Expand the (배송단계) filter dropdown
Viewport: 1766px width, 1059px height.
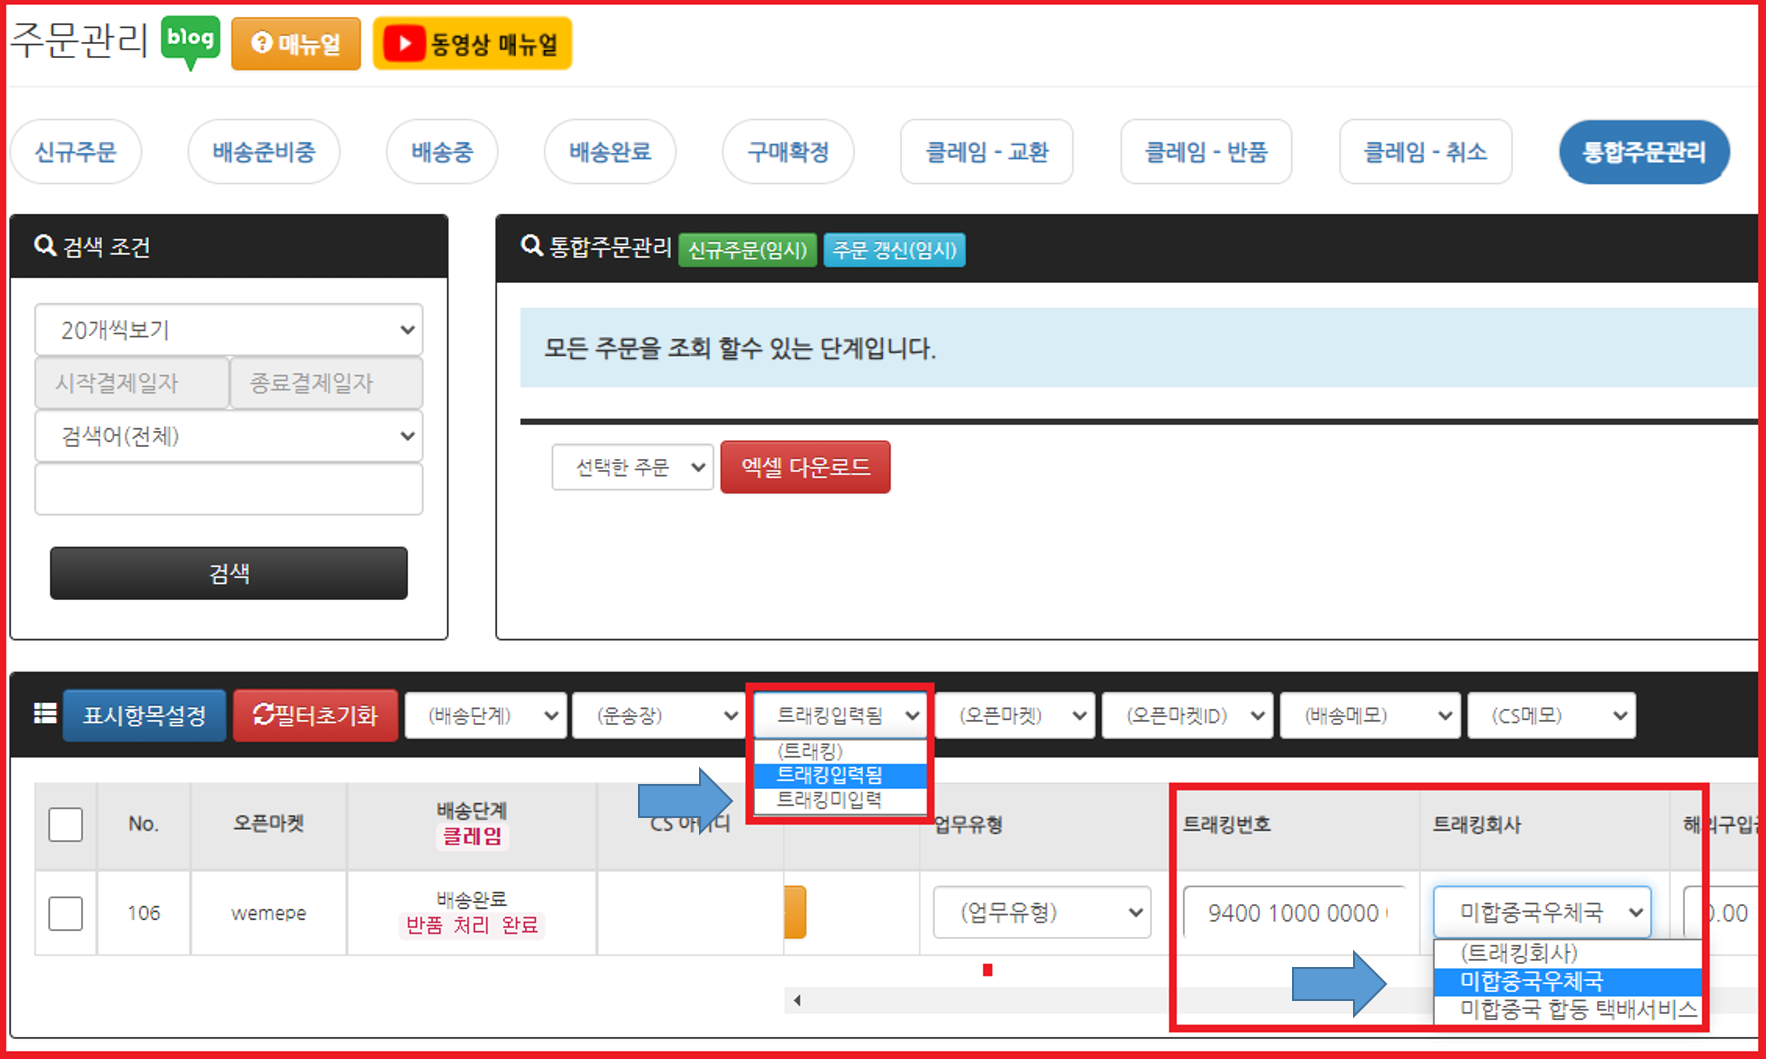click(x=486, y=716)
